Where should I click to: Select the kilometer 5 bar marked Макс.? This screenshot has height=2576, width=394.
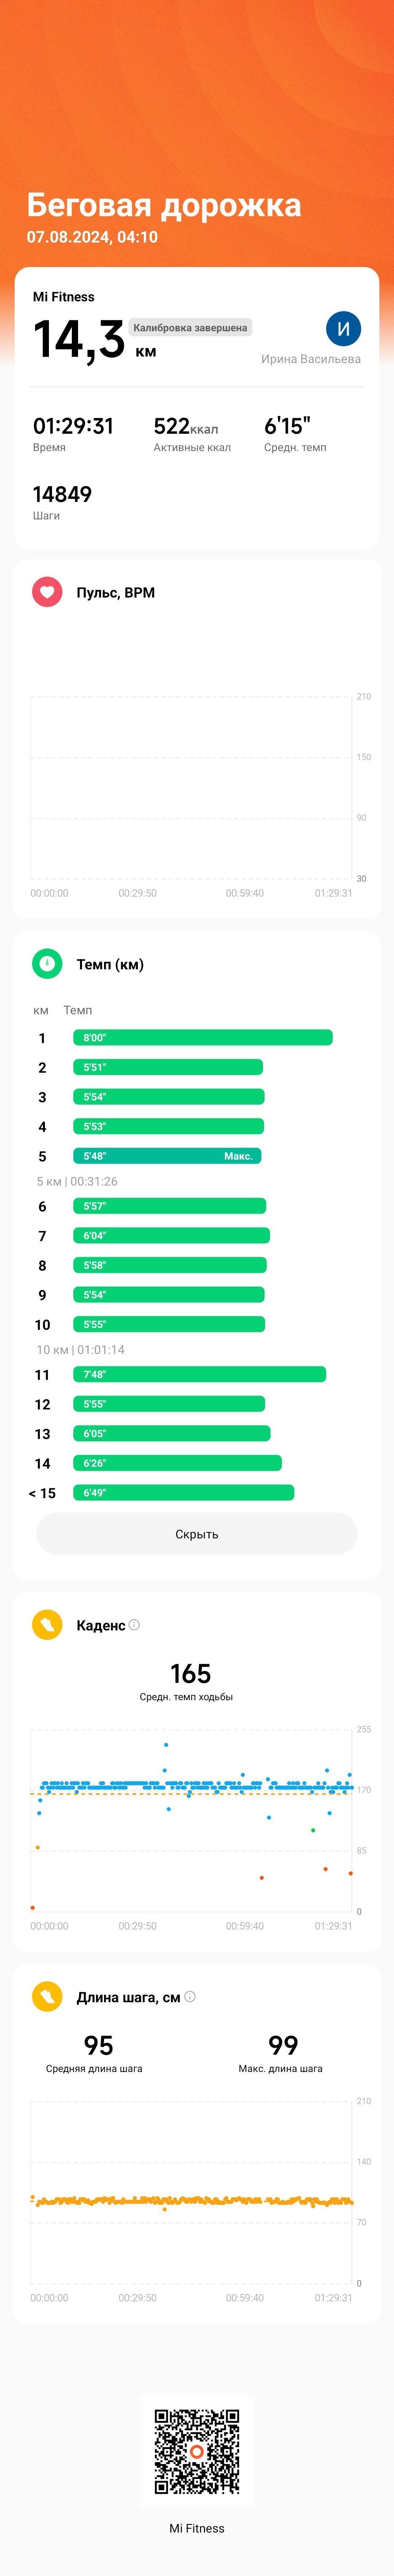[x=167, y=1156]
